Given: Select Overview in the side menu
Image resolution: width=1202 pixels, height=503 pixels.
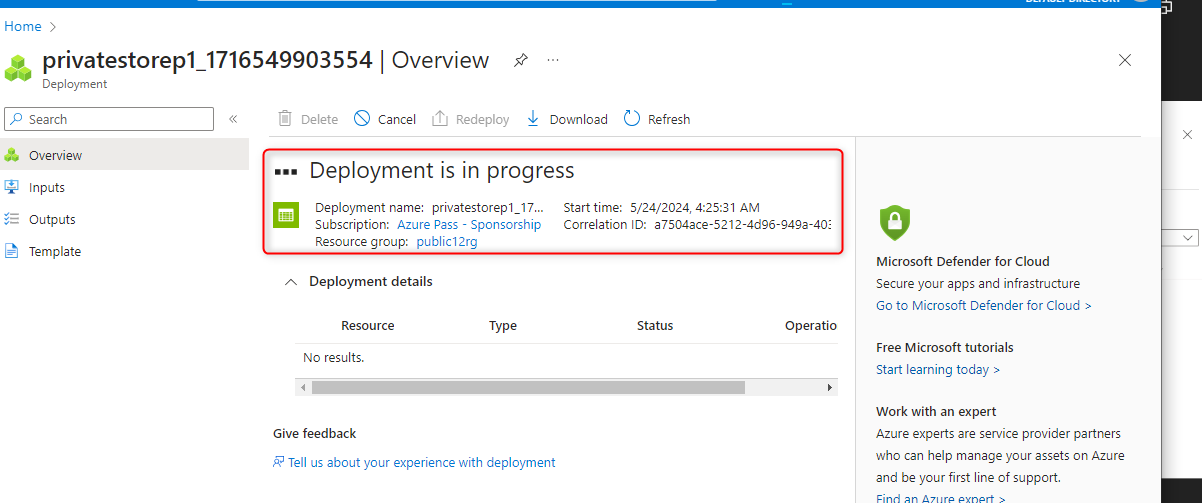Looking at the screenshot, I should [124, 155].
